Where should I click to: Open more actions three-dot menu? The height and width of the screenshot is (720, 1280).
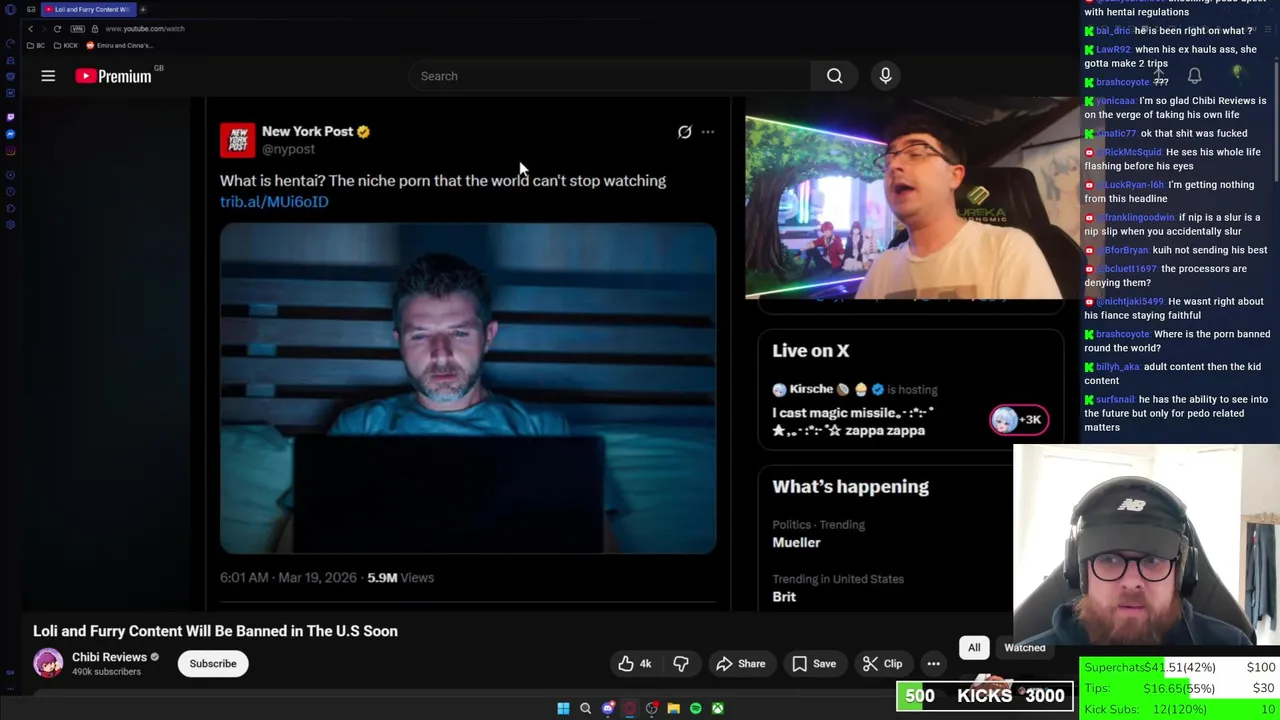tap(933, 664)
